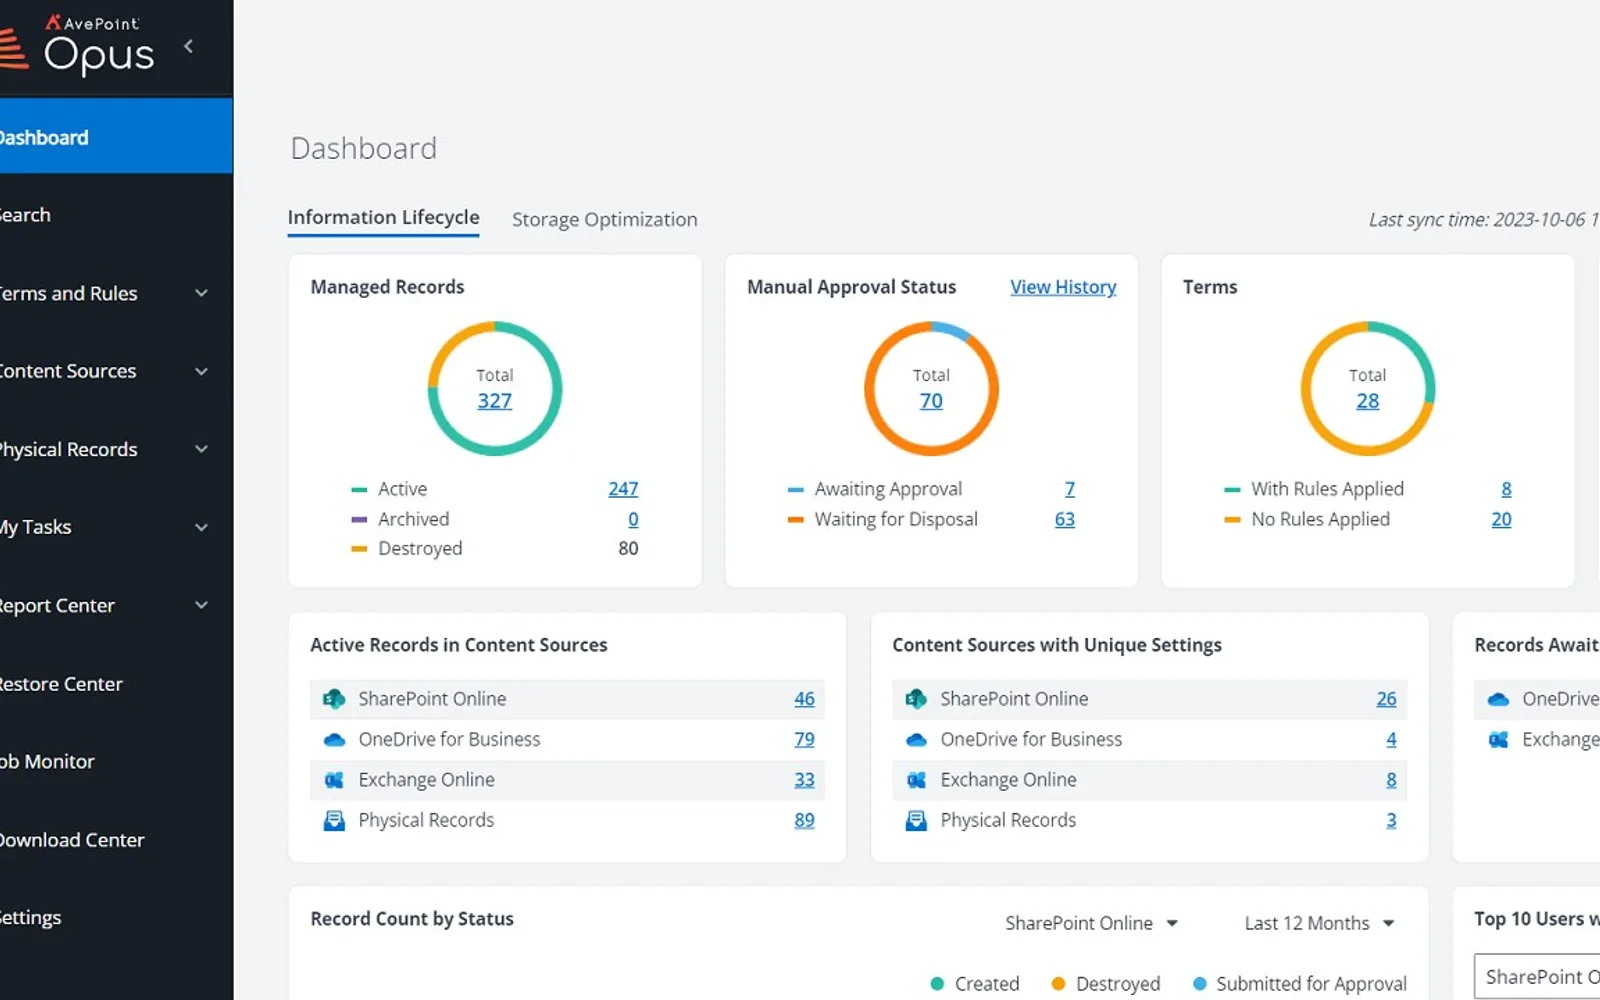The image size is (1600, 1000).
Task: Open Last 12 Months period dropdown
Action: 1319,923
